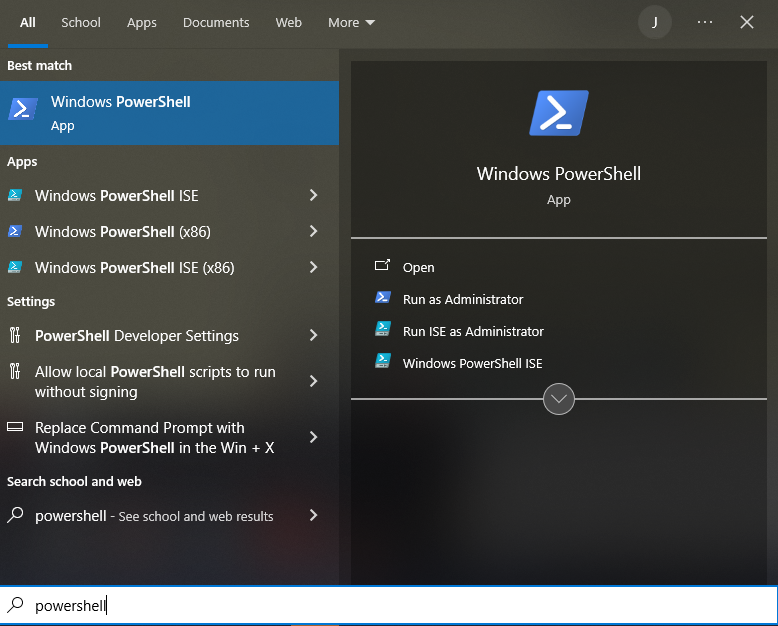The width and height of the screenshot is (778, 626).
Task: Expand Replace Command Prompt setting arrow
Action: (x=313, y=437)
